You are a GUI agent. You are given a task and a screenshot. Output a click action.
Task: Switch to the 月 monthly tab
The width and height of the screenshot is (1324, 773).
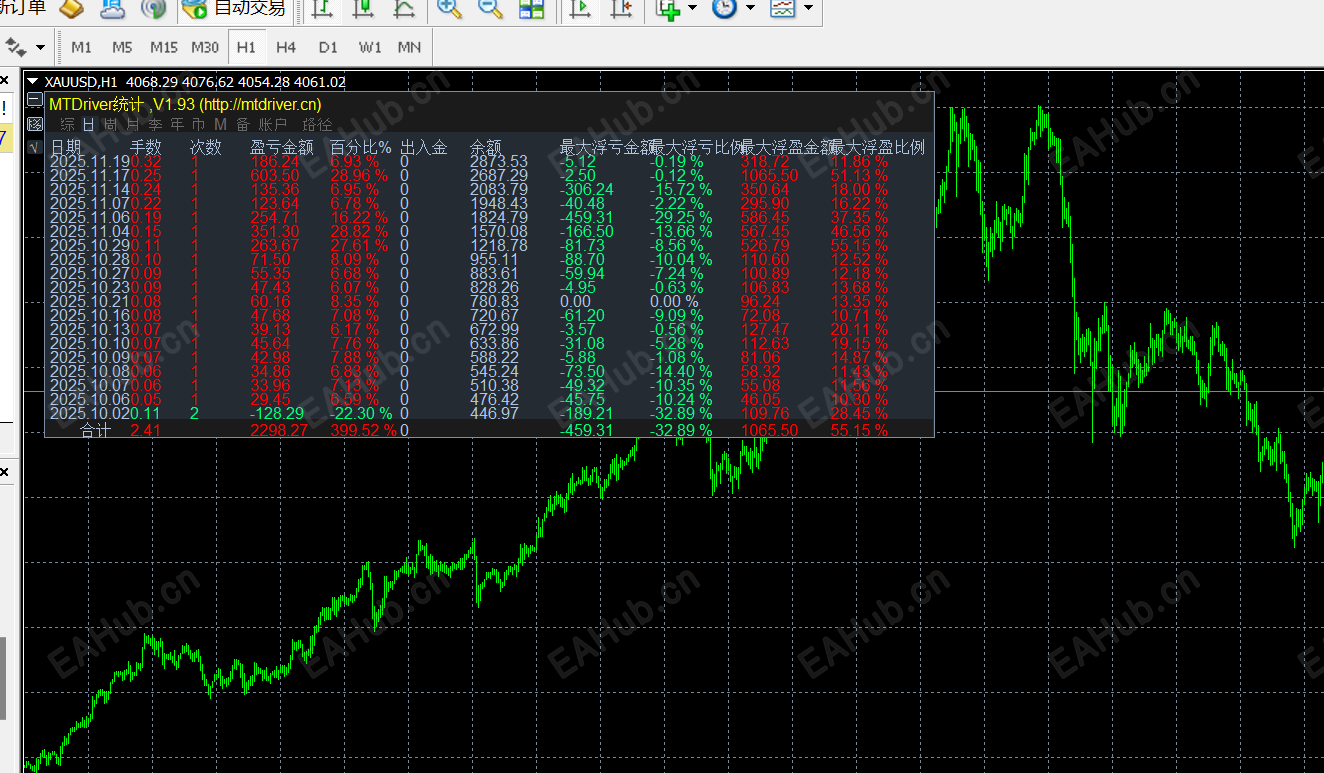[133, 125]
